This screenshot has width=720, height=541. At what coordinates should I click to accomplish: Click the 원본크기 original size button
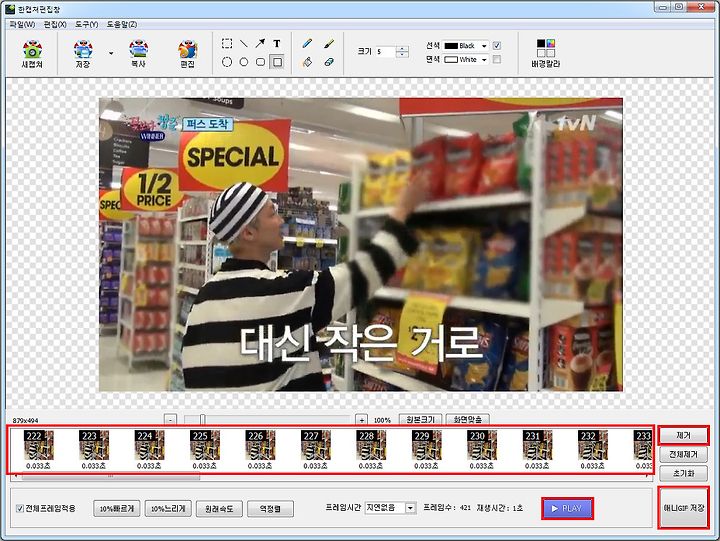point(421,420)
